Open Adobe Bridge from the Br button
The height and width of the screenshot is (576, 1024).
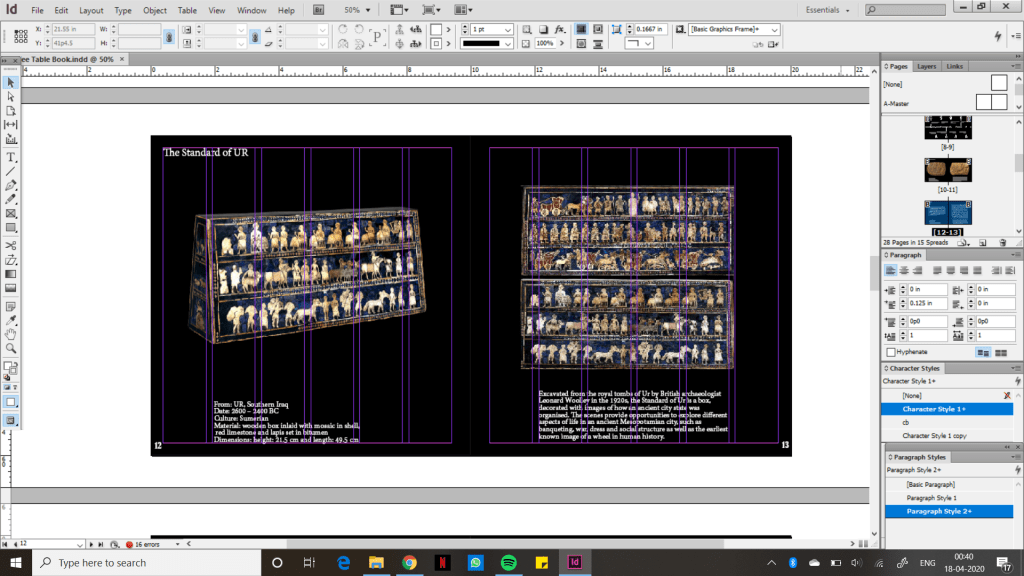(320, 10)
